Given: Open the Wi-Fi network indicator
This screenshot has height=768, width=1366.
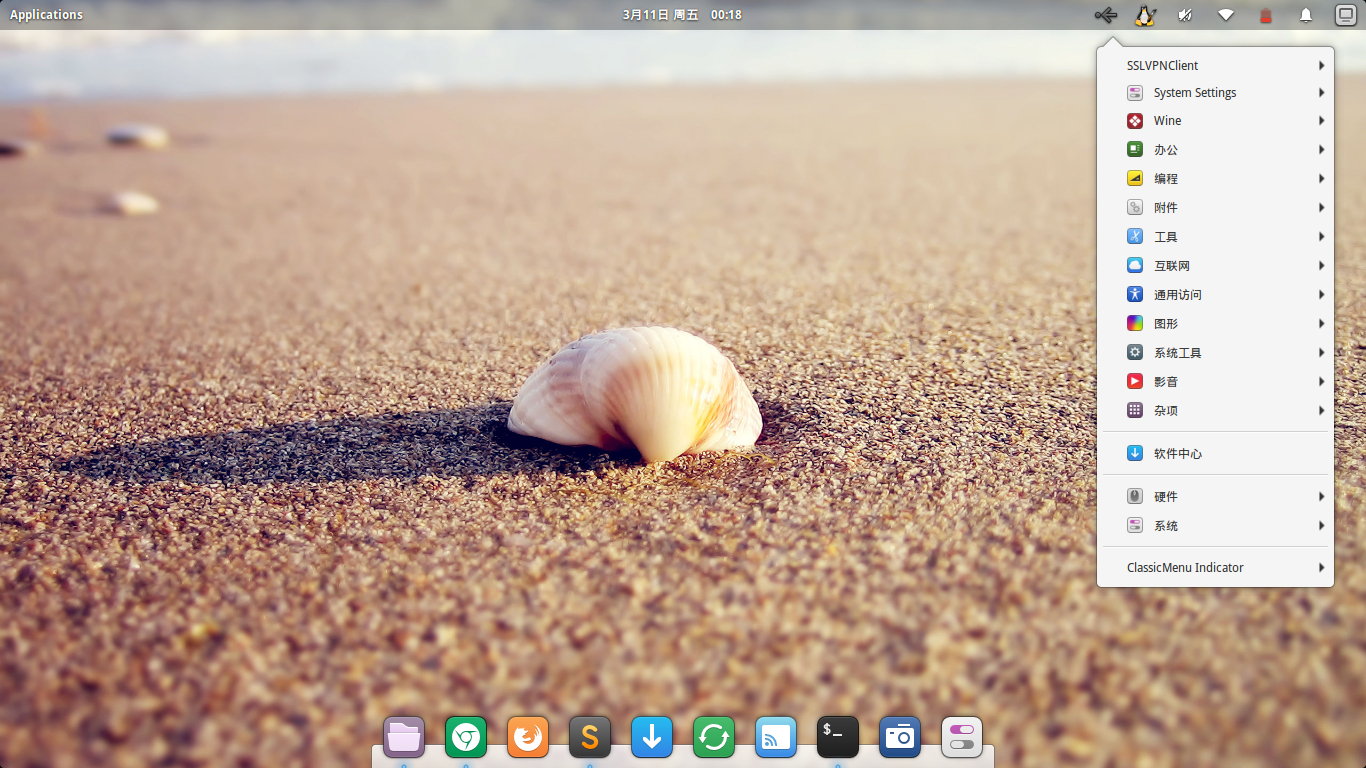Looking at the screenshot, I should tap(1225, 15).
